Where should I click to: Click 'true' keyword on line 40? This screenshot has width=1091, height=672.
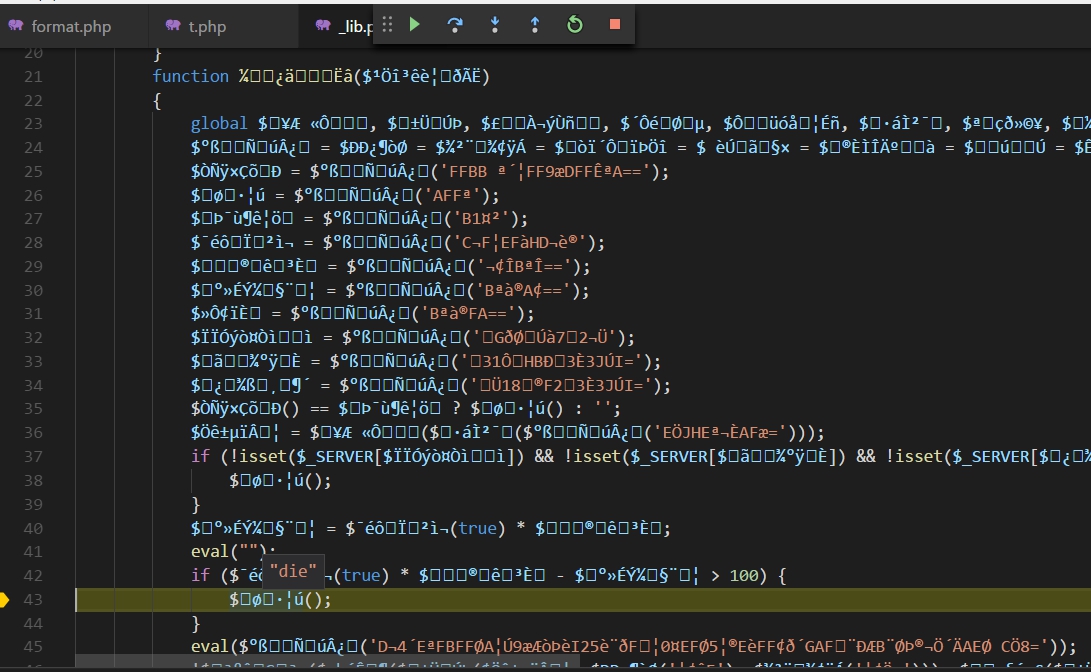point(477,528)
